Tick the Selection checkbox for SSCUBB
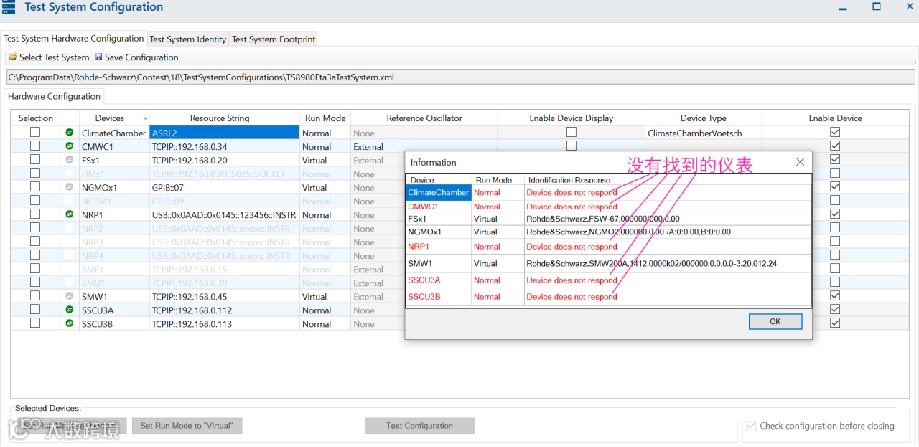The height and width of the screenshot is (447, 919). pyautogui.click(x=35, y=323)
